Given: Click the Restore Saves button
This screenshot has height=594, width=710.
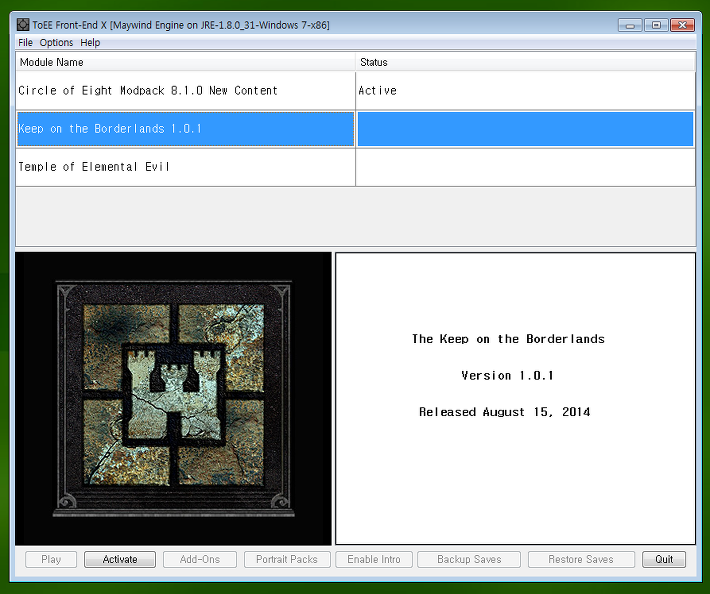Looking at the screenshot, I should point(581,560).
